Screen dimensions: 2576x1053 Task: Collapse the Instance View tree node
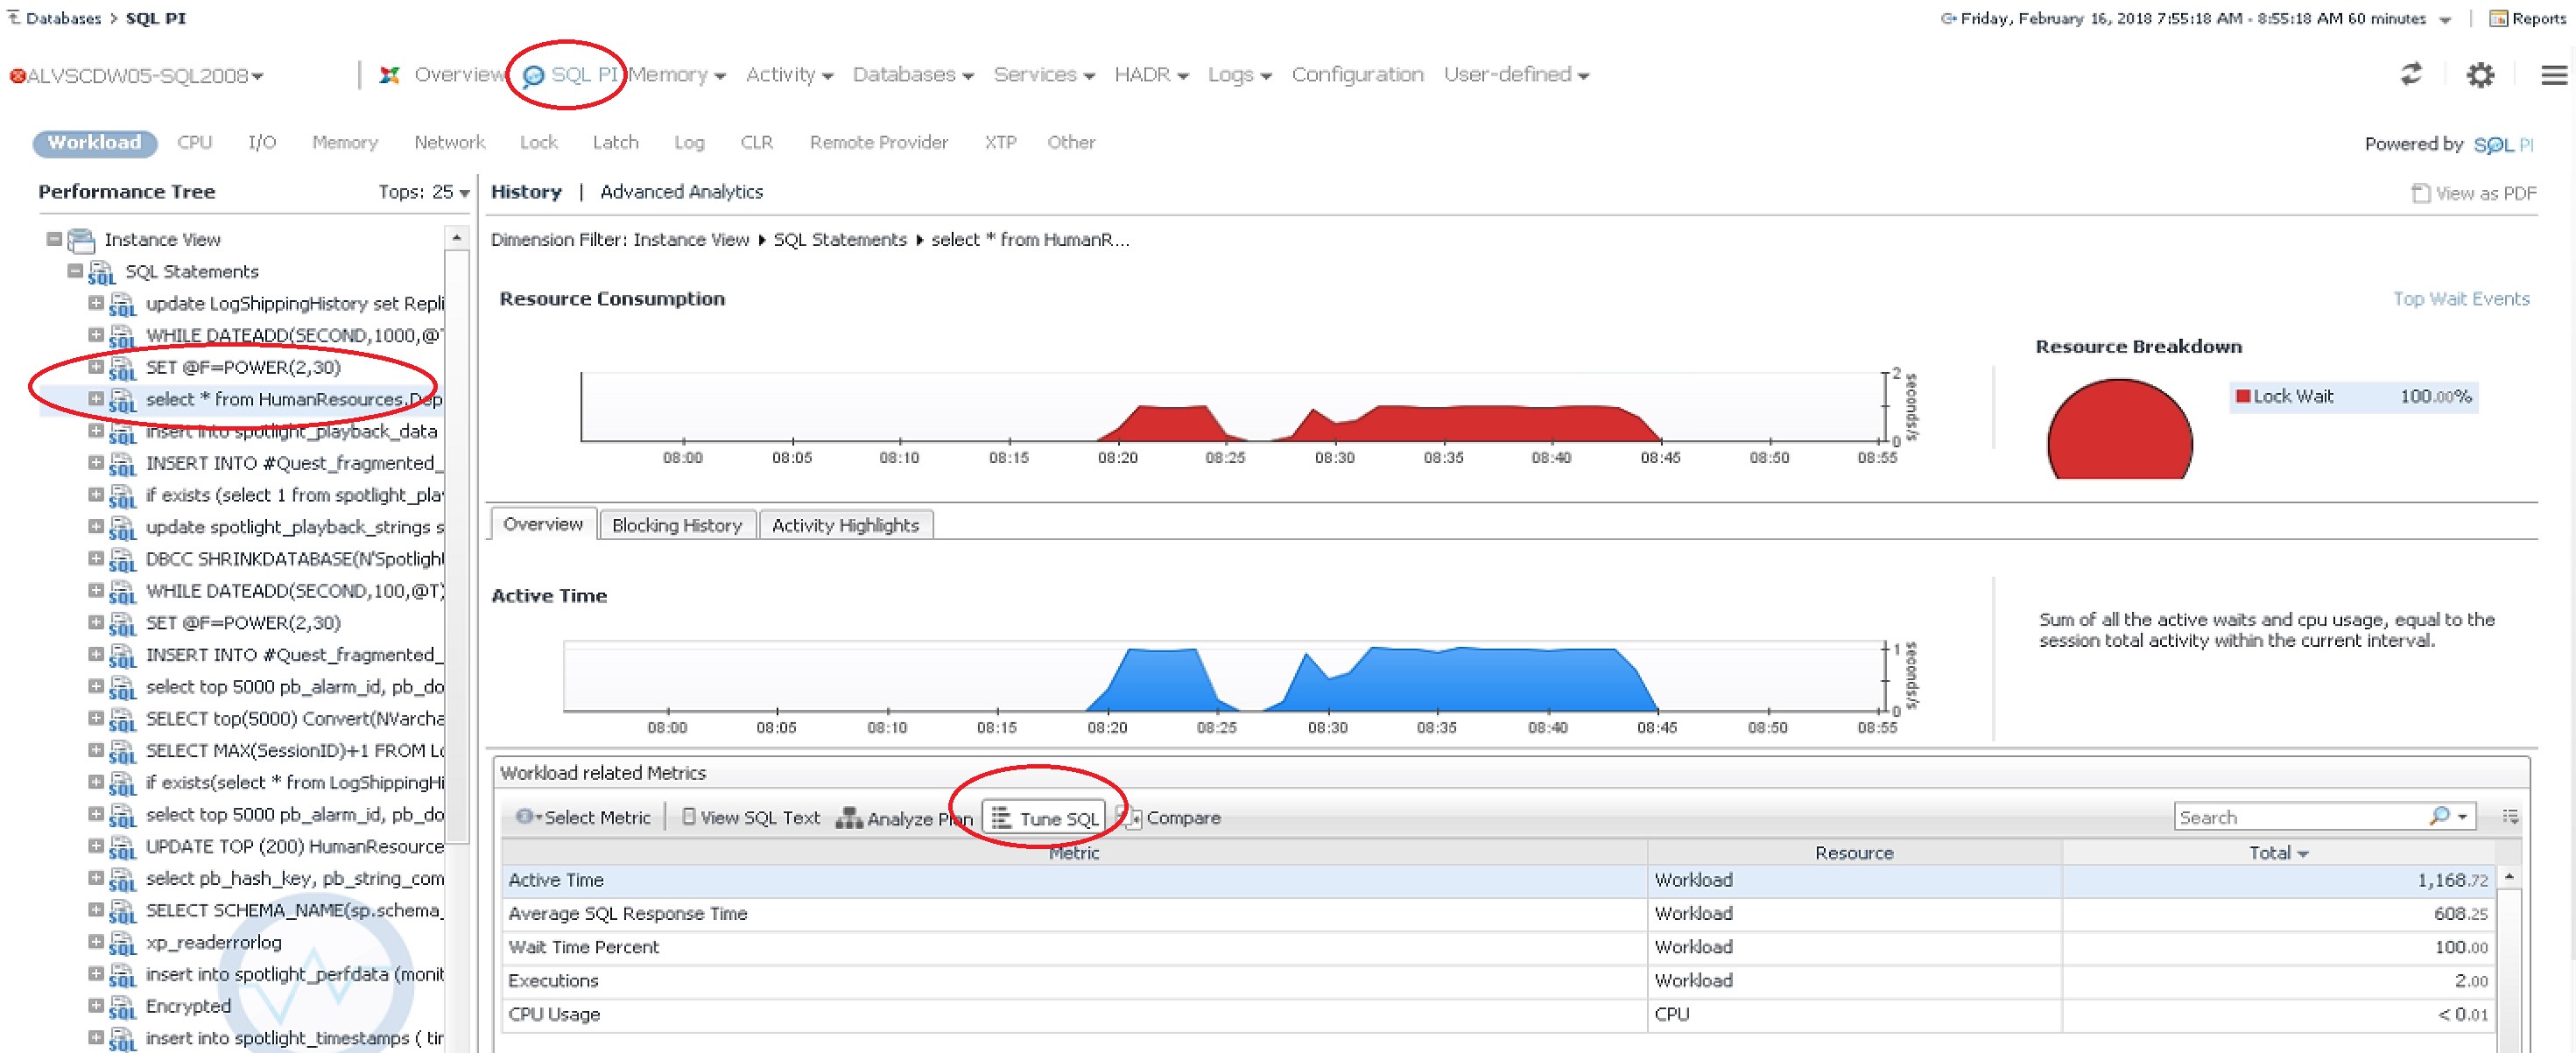pyautogui.click(x=54, y=239)
